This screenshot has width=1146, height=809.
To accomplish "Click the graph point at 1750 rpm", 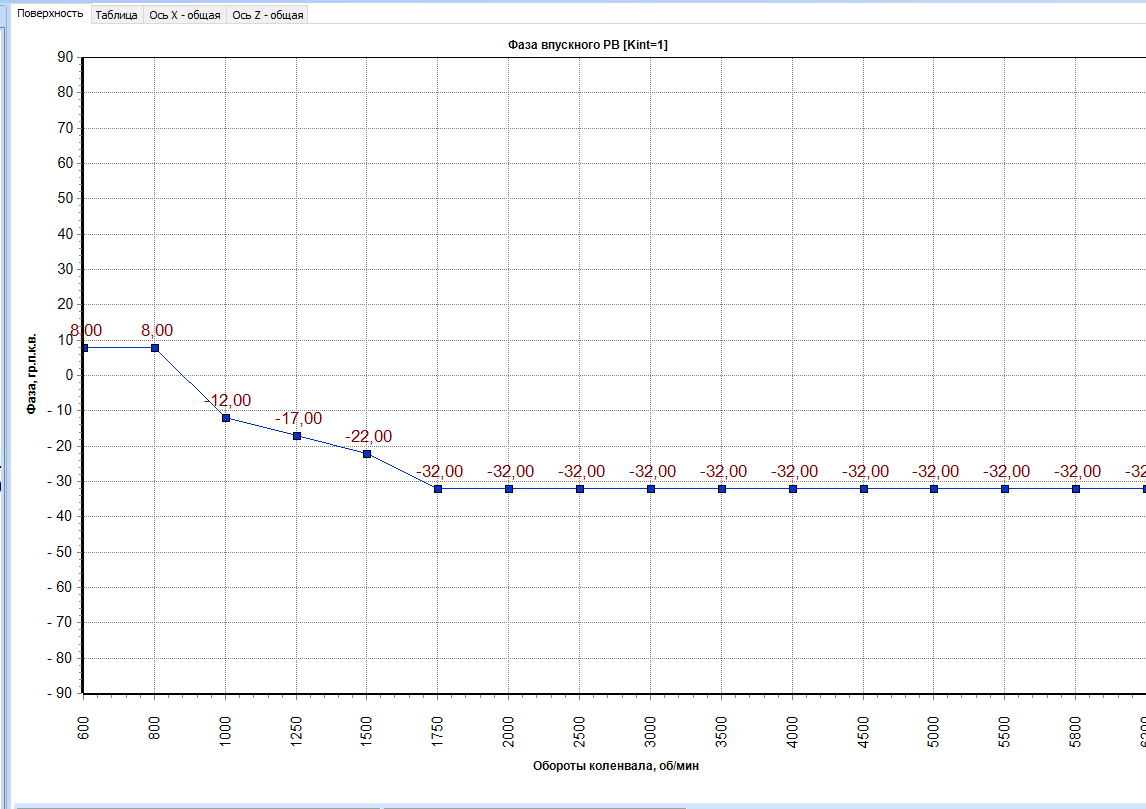I will coord(438,489).
